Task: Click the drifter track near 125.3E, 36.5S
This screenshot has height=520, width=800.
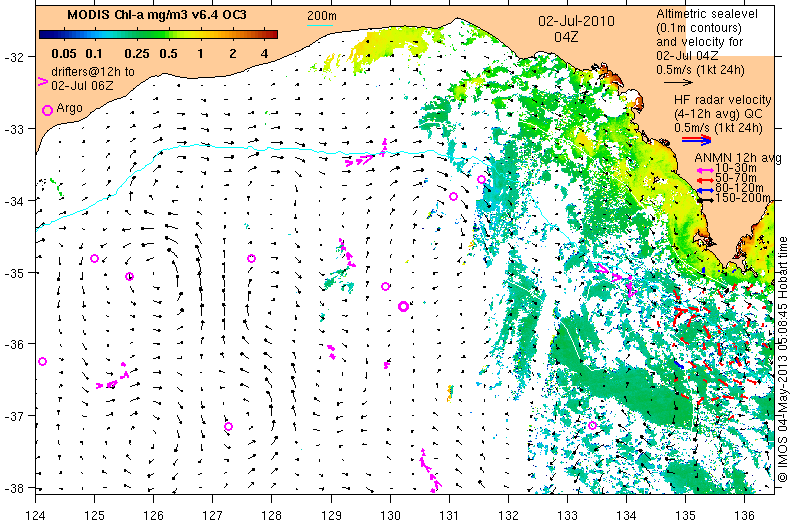Action: click(113, 378)
